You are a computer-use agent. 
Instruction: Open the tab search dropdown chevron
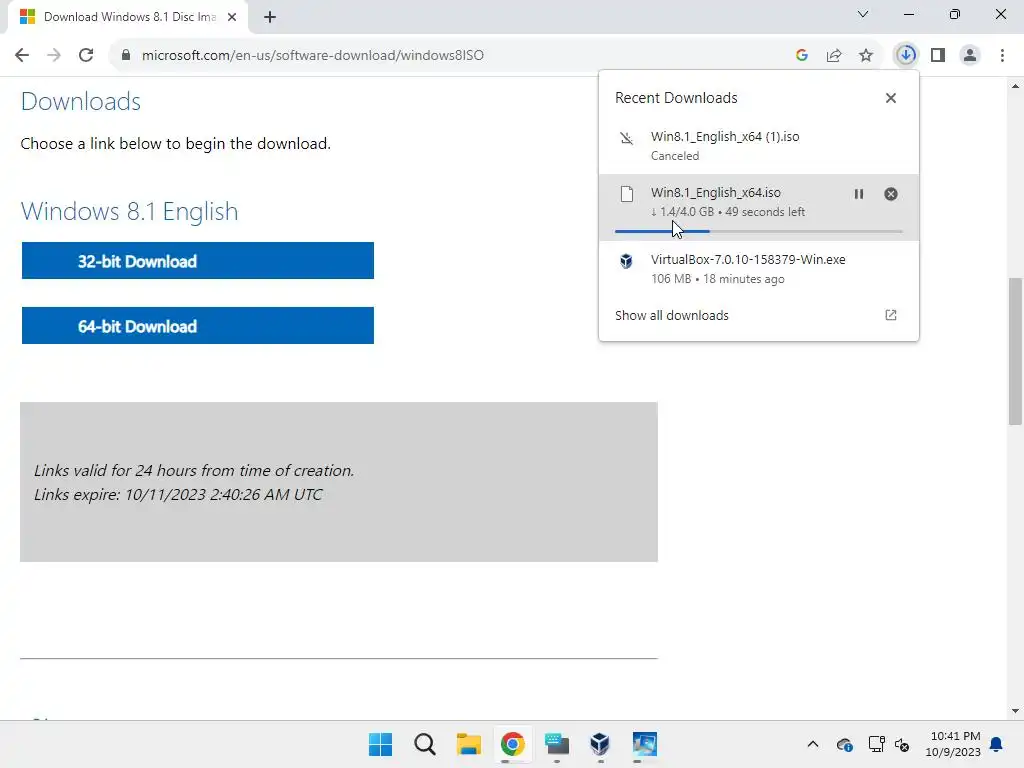[863, 14]
